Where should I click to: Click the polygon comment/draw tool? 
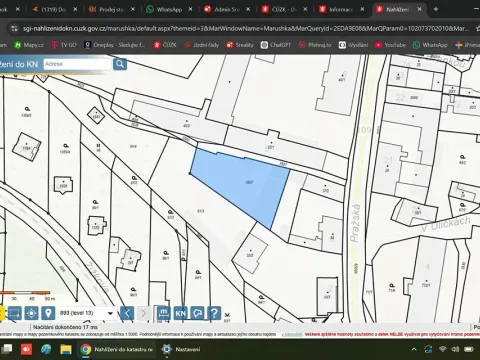[x=197, y=313]
